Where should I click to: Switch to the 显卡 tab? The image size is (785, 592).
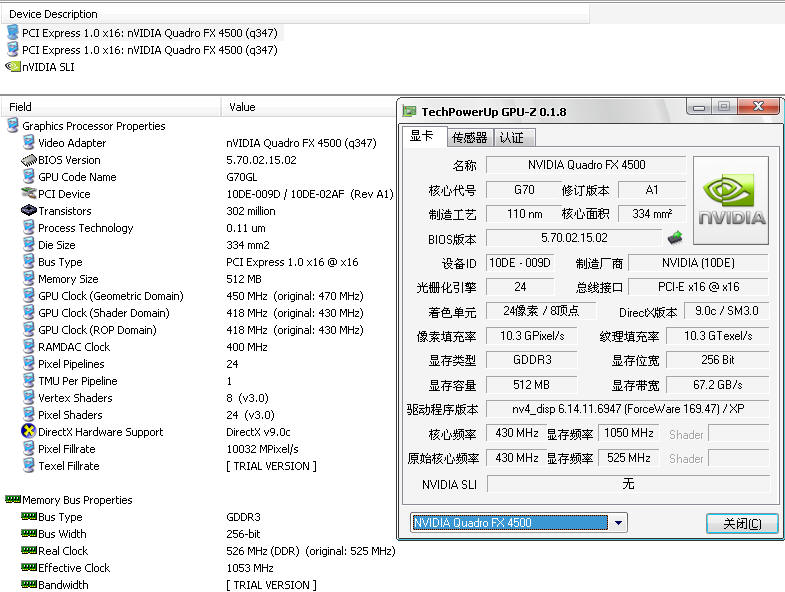pyautogui.click(x=423, y=136)
